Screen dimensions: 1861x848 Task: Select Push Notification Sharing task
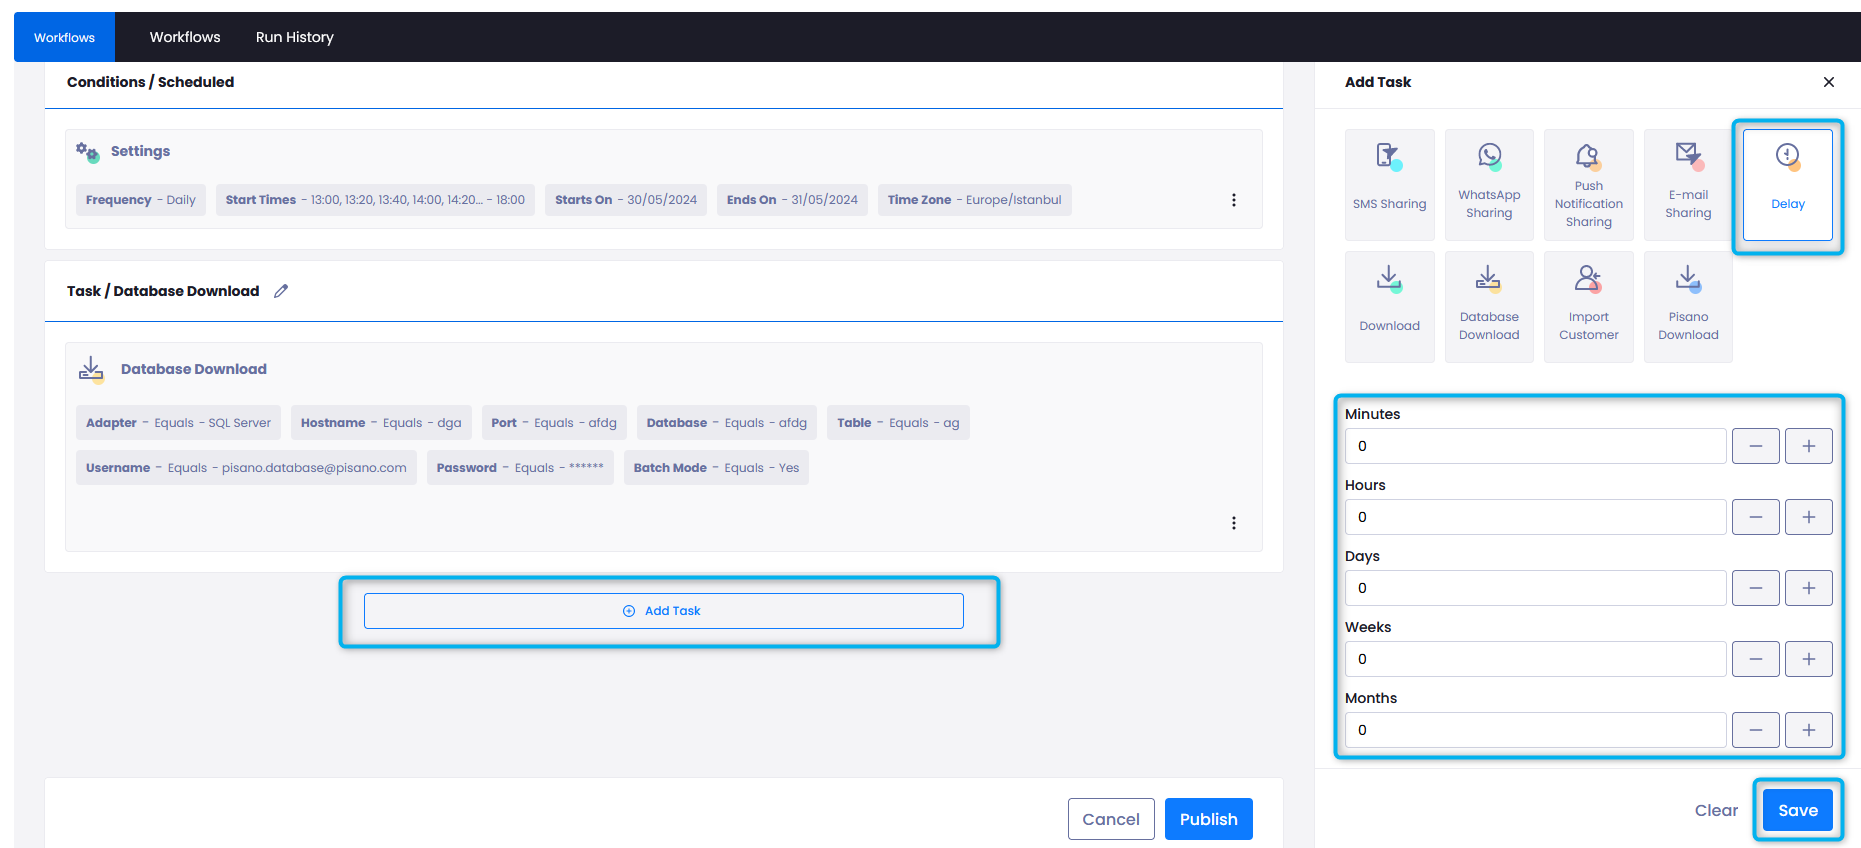tap(1588, 184)
